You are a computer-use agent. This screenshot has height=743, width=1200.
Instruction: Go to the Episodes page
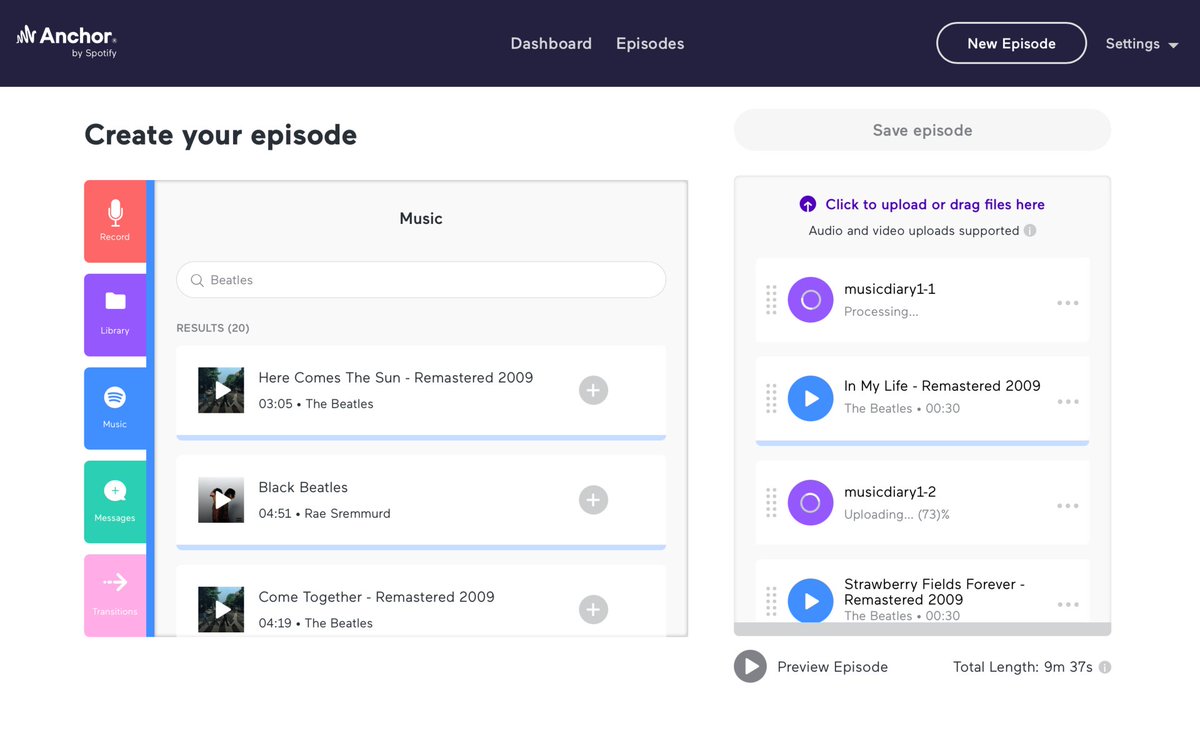[650, 44]
